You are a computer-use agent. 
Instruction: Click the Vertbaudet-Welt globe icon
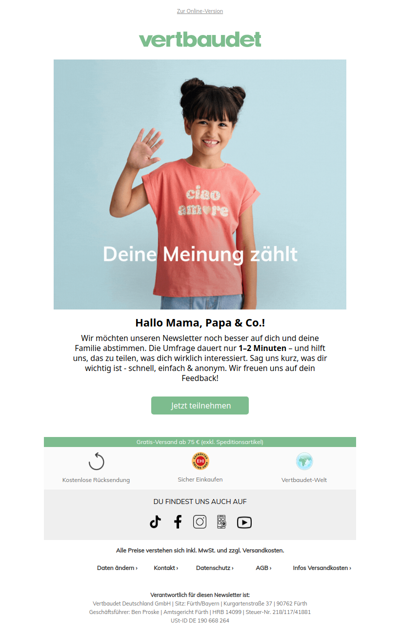[x=304, y=461]
